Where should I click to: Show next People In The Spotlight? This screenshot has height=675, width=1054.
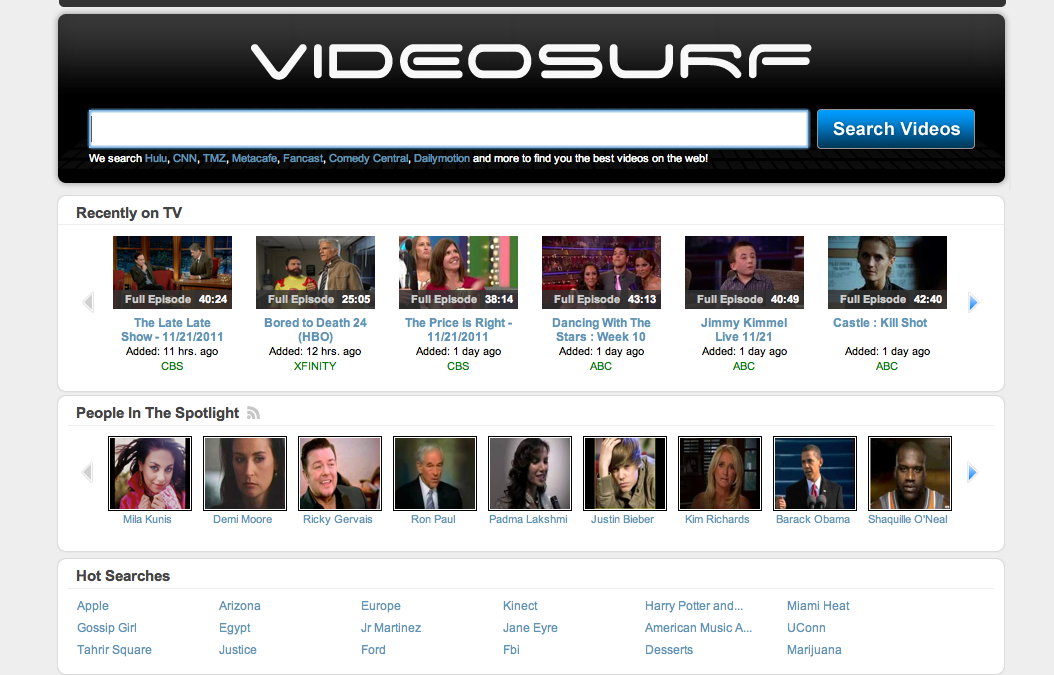coord(973,473)
